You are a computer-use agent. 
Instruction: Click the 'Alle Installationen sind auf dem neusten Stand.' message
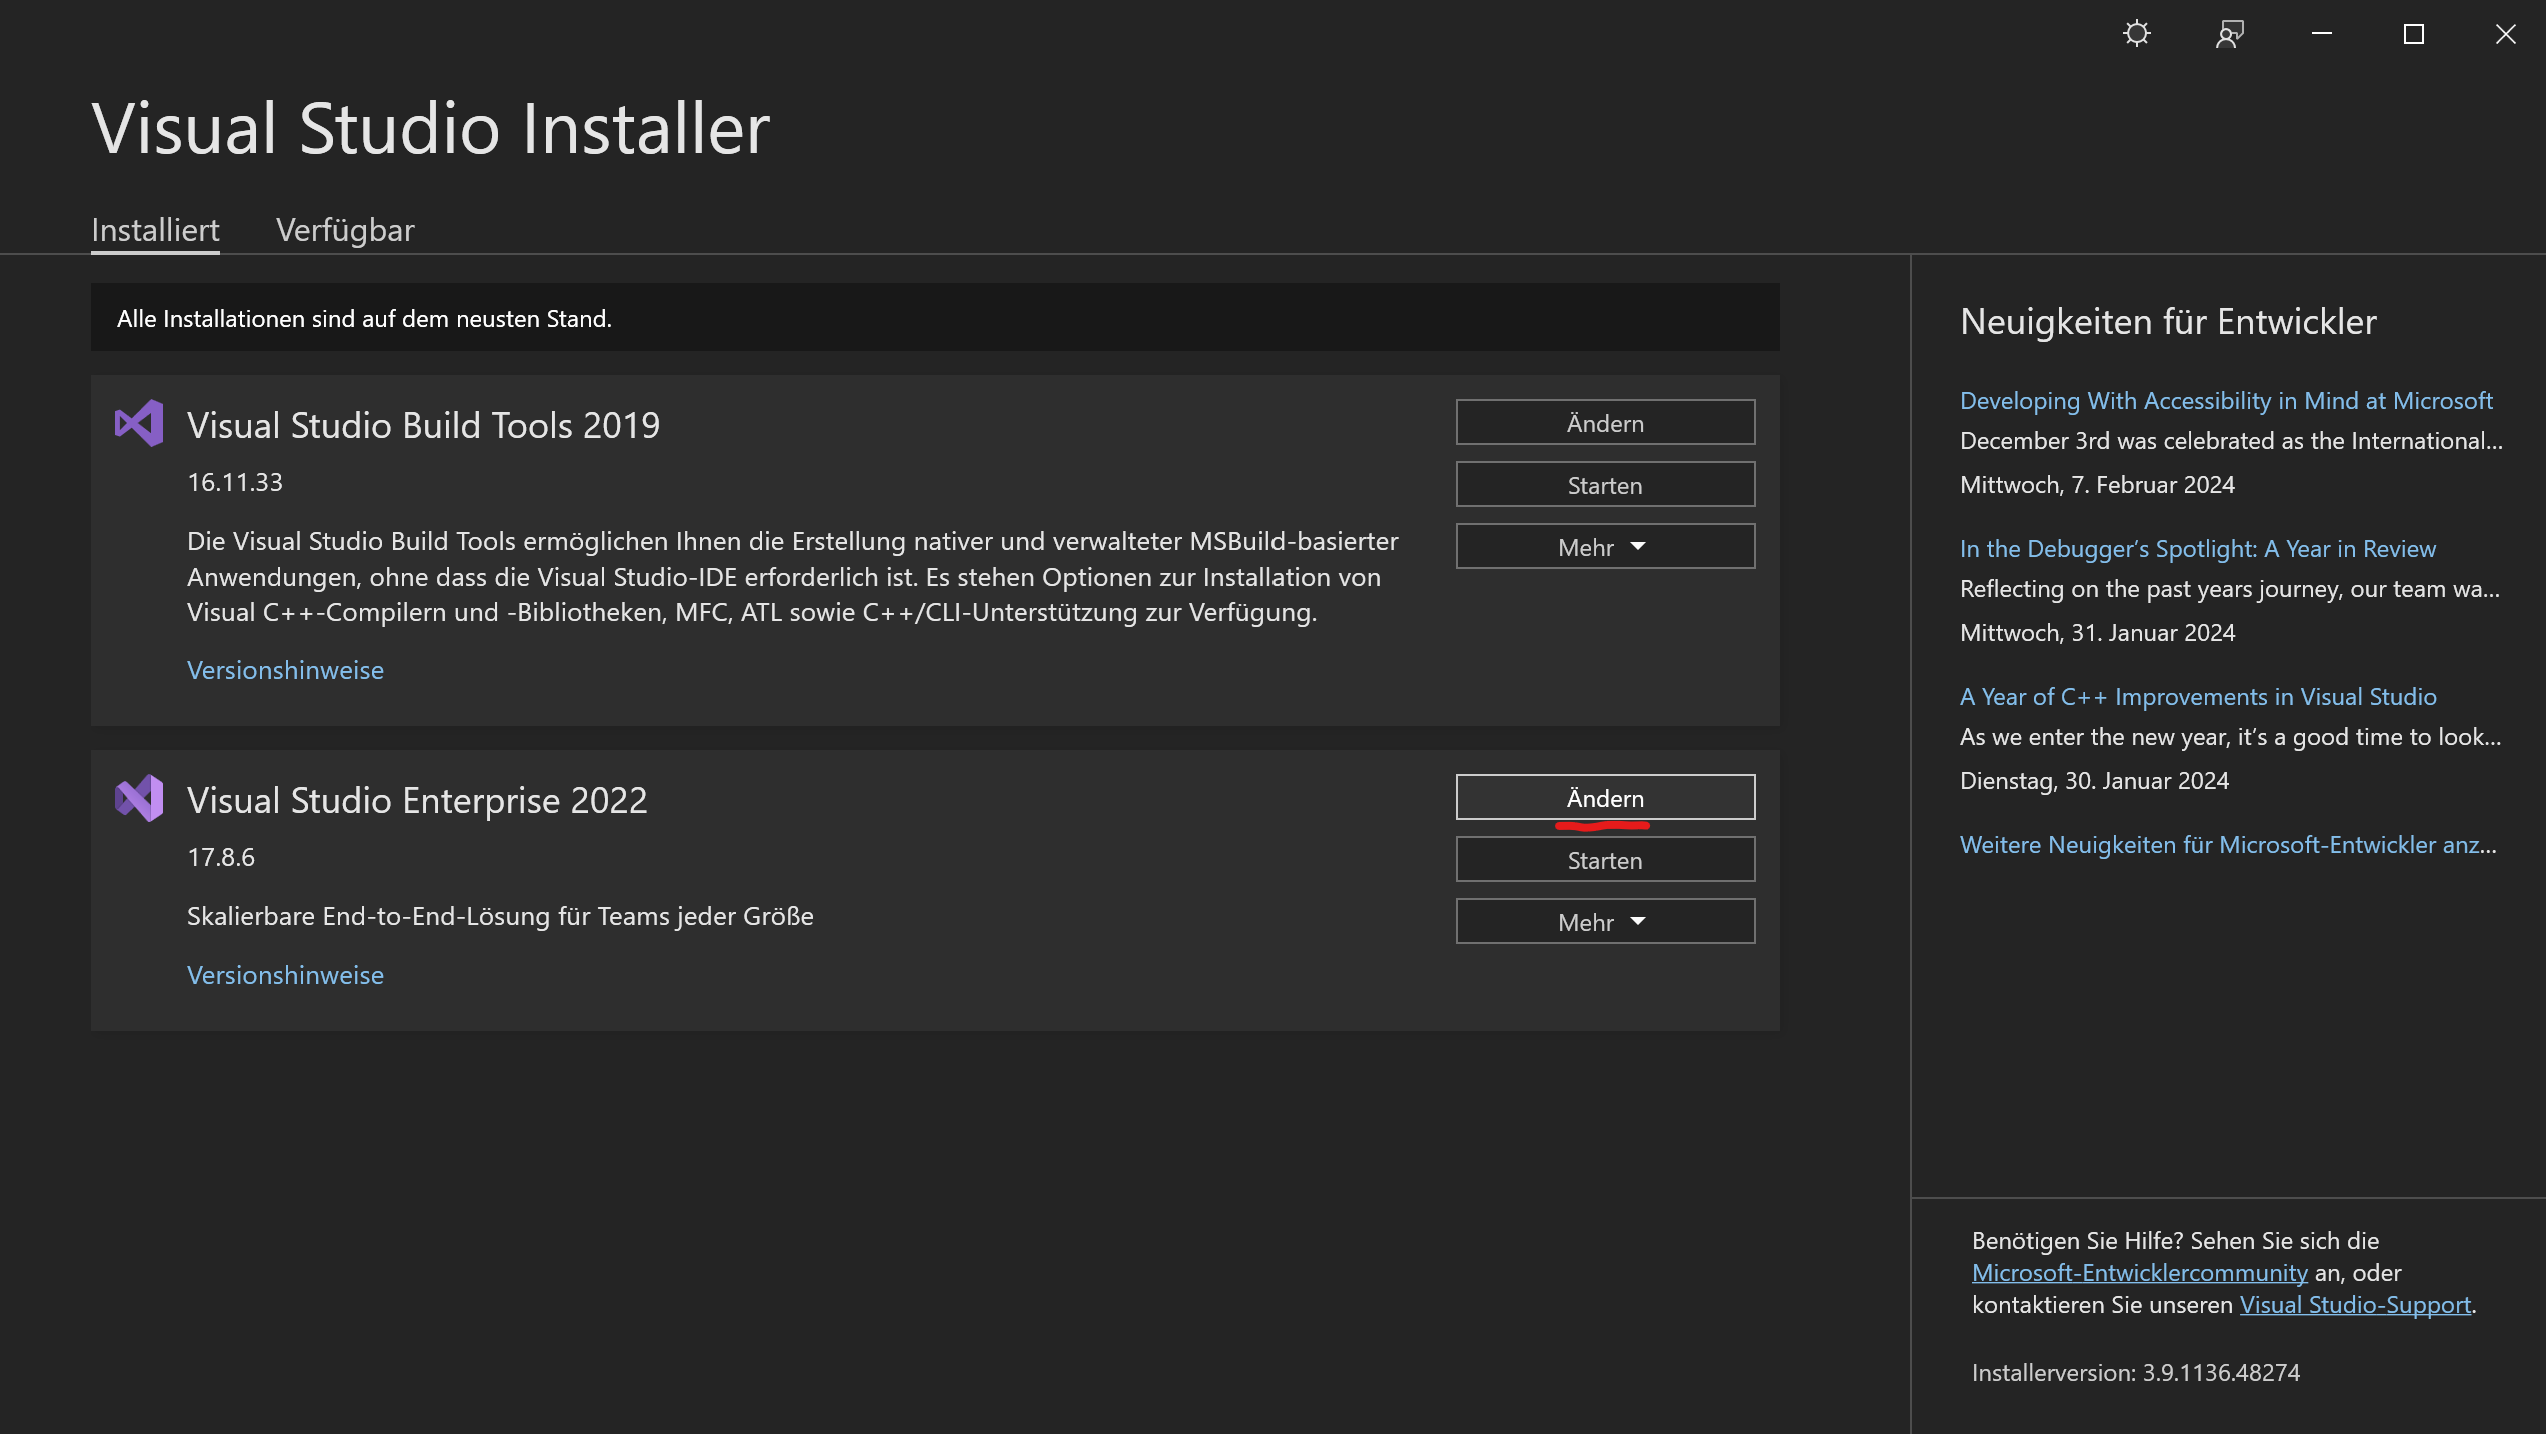tap(364, 319)
